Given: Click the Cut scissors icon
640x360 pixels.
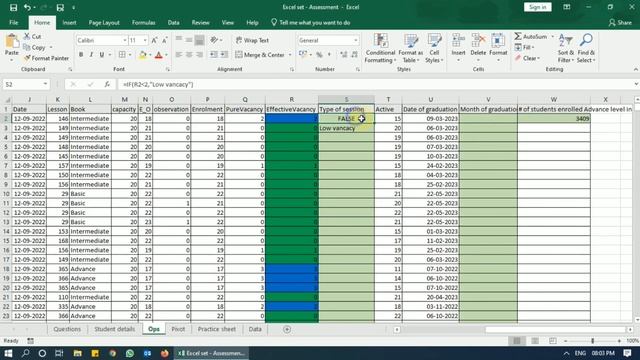Looking at the screenshot, I should (27, 36).
